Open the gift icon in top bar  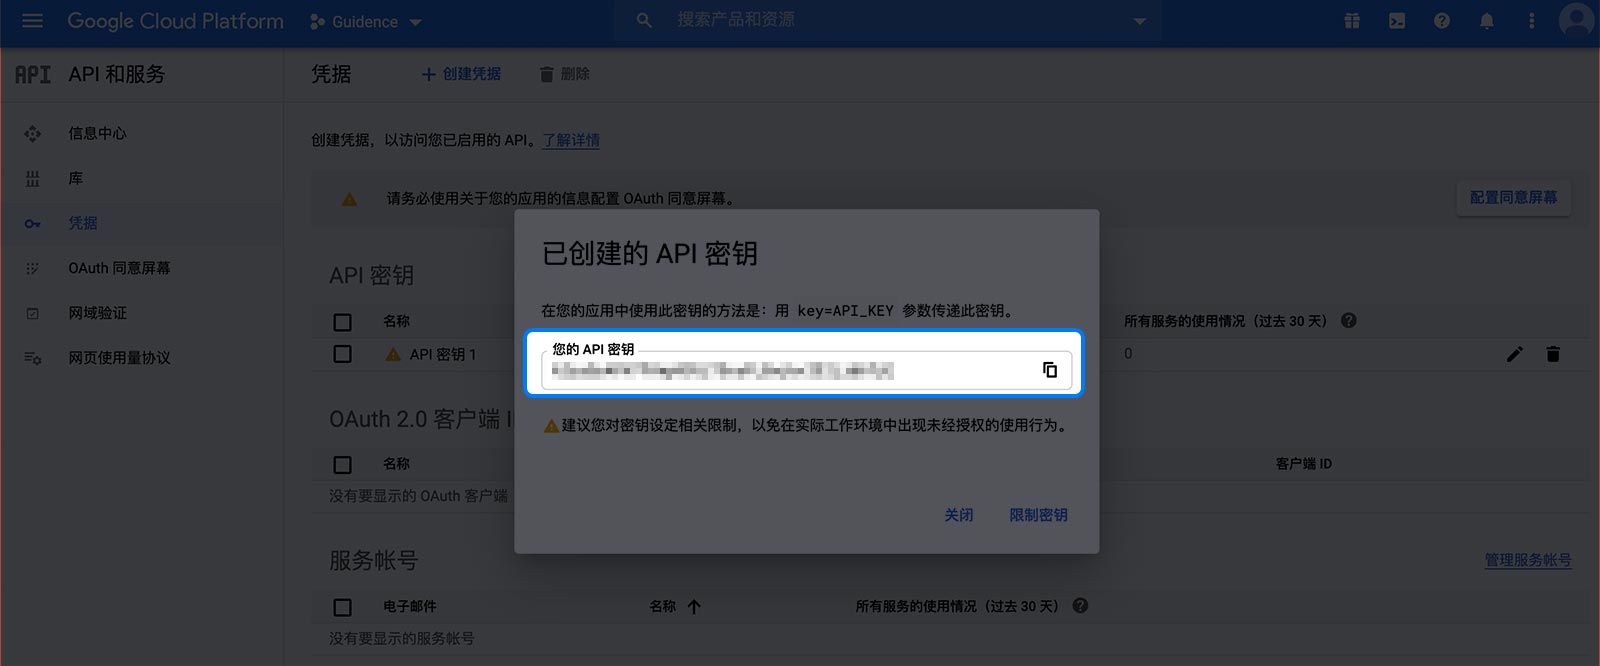1352,21
